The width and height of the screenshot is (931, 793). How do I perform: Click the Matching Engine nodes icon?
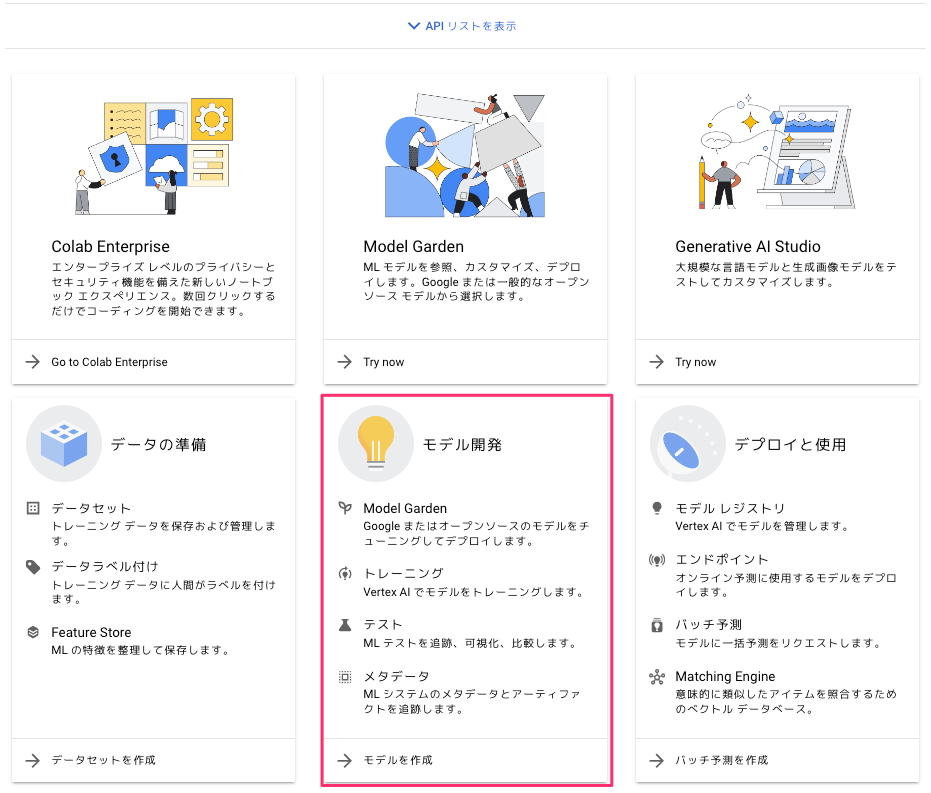[657, 677]
